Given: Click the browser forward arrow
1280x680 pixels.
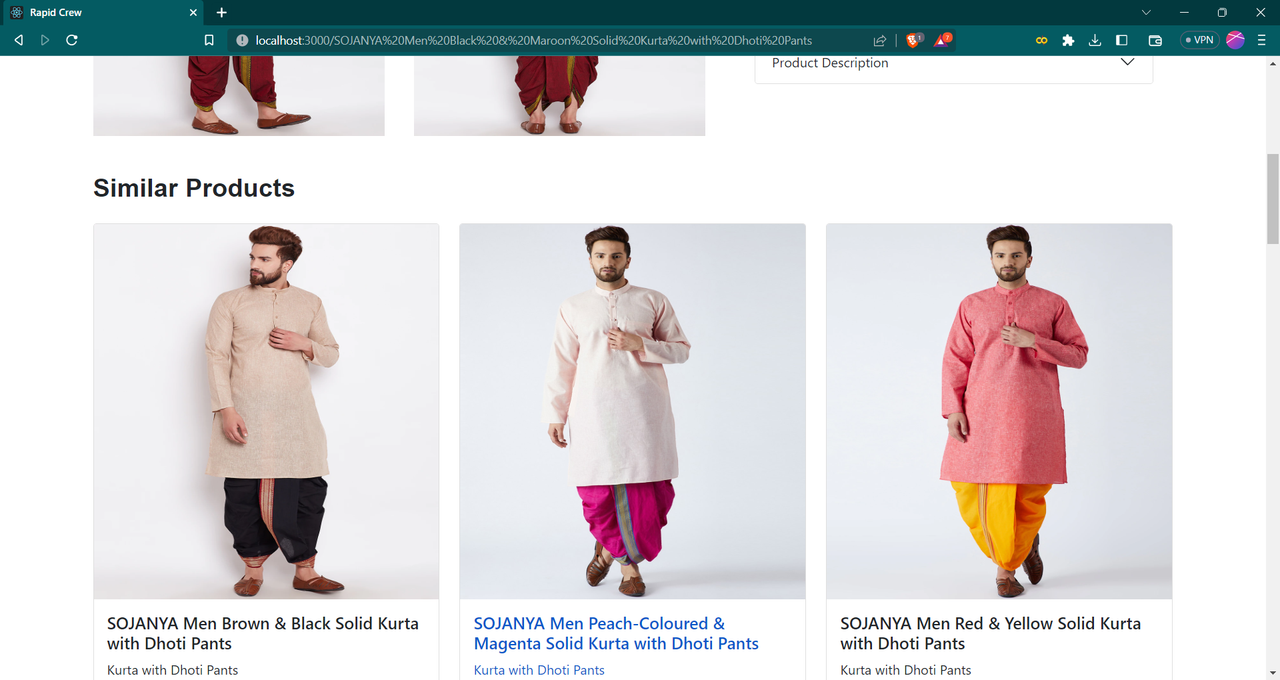Looking at the screenshot, I should [x=45, y=40].
